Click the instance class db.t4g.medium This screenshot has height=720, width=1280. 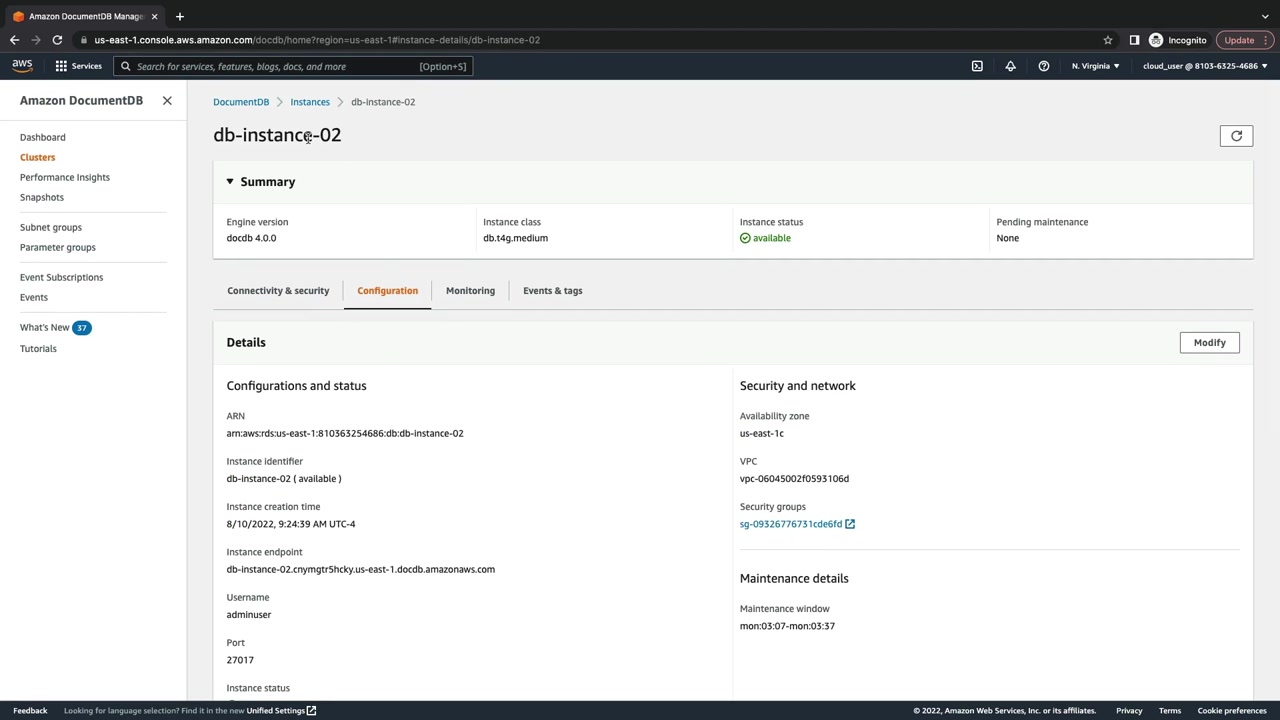tap(515, 238)
